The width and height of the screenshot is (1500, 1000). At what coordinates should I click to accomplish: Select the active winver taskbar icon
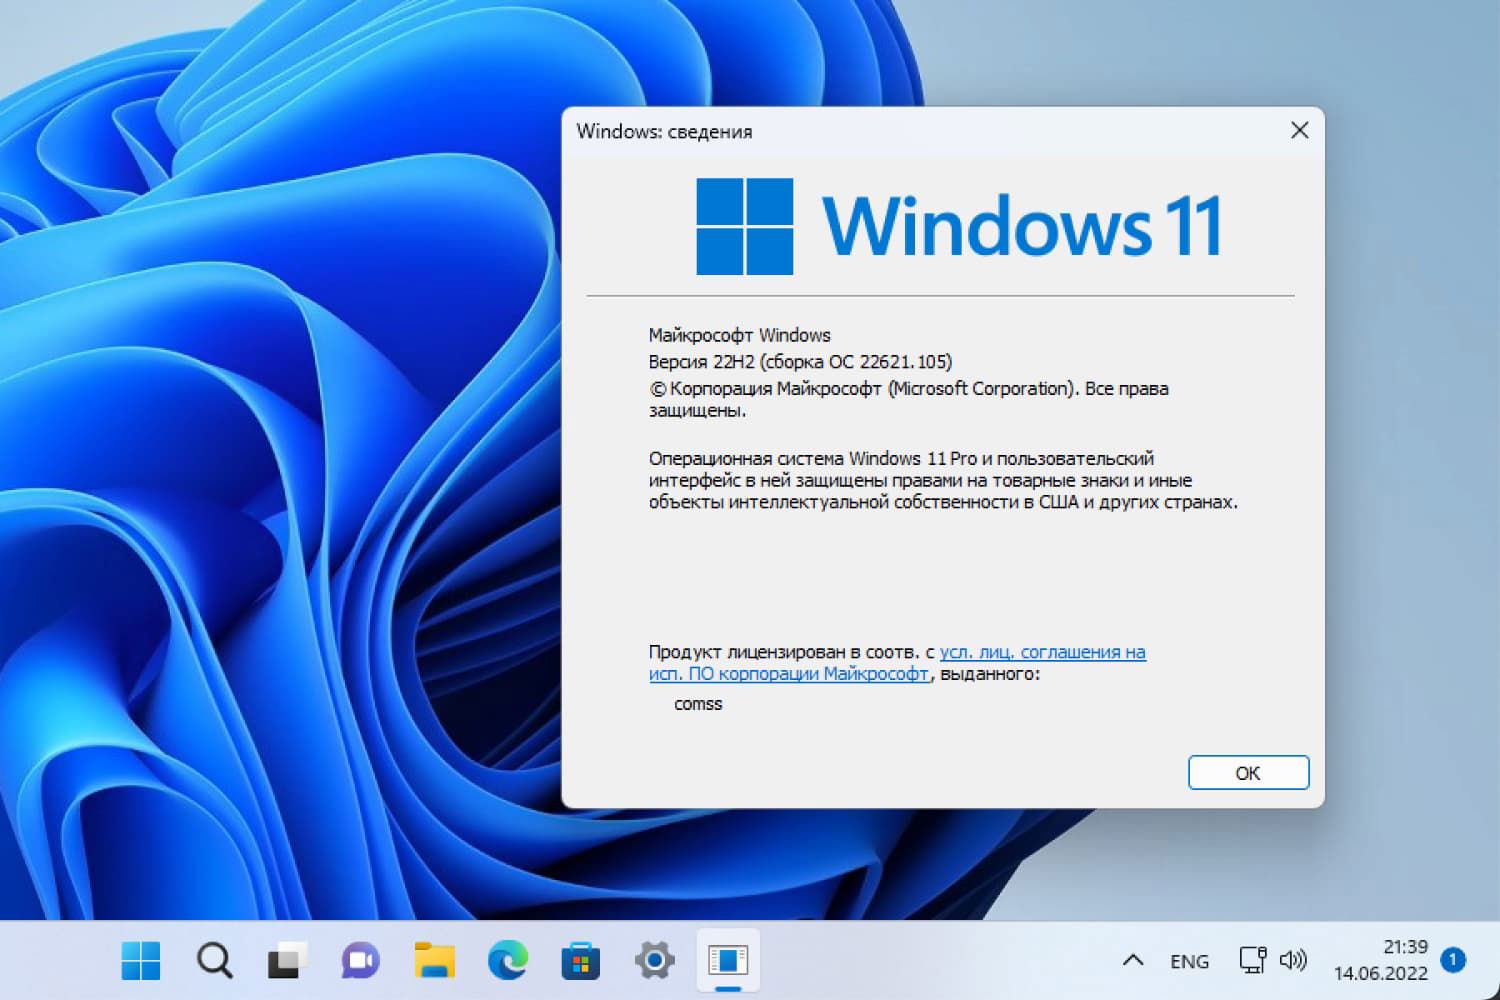[x=728, y=961]
